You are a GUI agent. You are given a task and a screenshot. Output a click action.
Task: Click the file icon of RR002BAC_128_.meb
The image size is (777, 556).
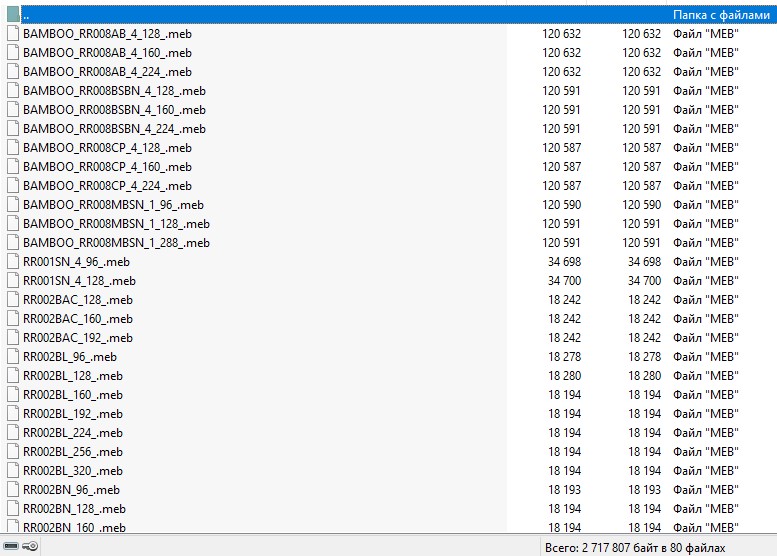click(13, 299)
